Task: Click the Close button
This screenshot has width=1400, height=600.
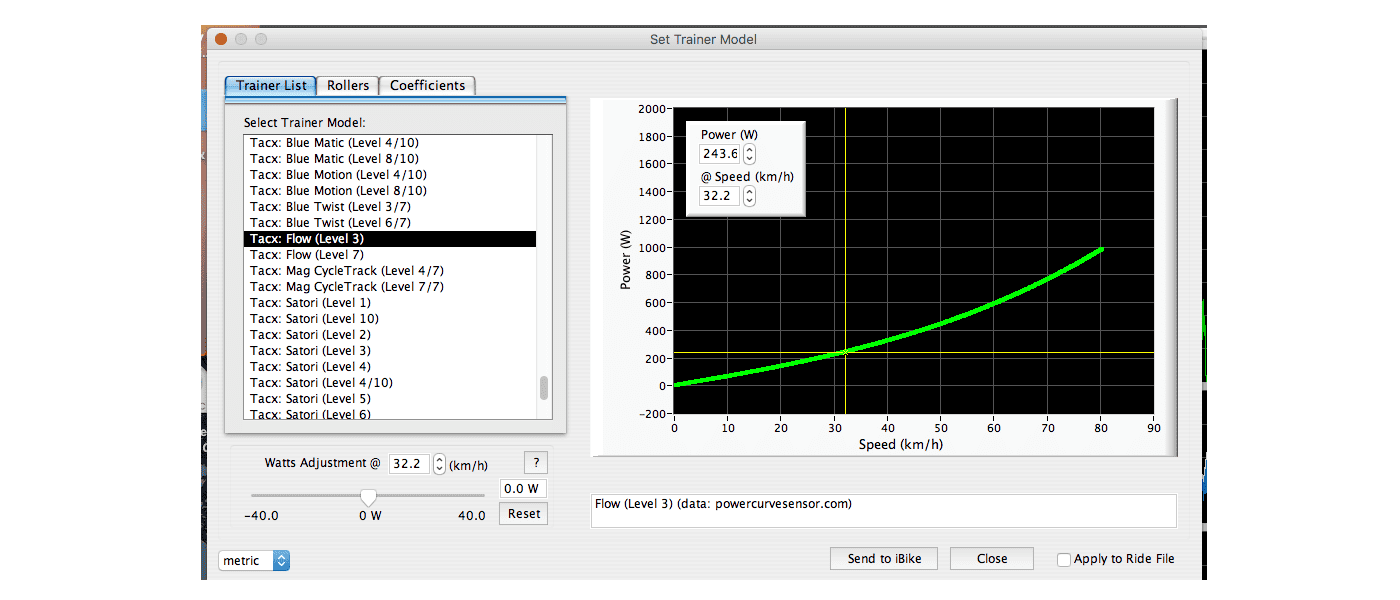Action: coord(991,559)
